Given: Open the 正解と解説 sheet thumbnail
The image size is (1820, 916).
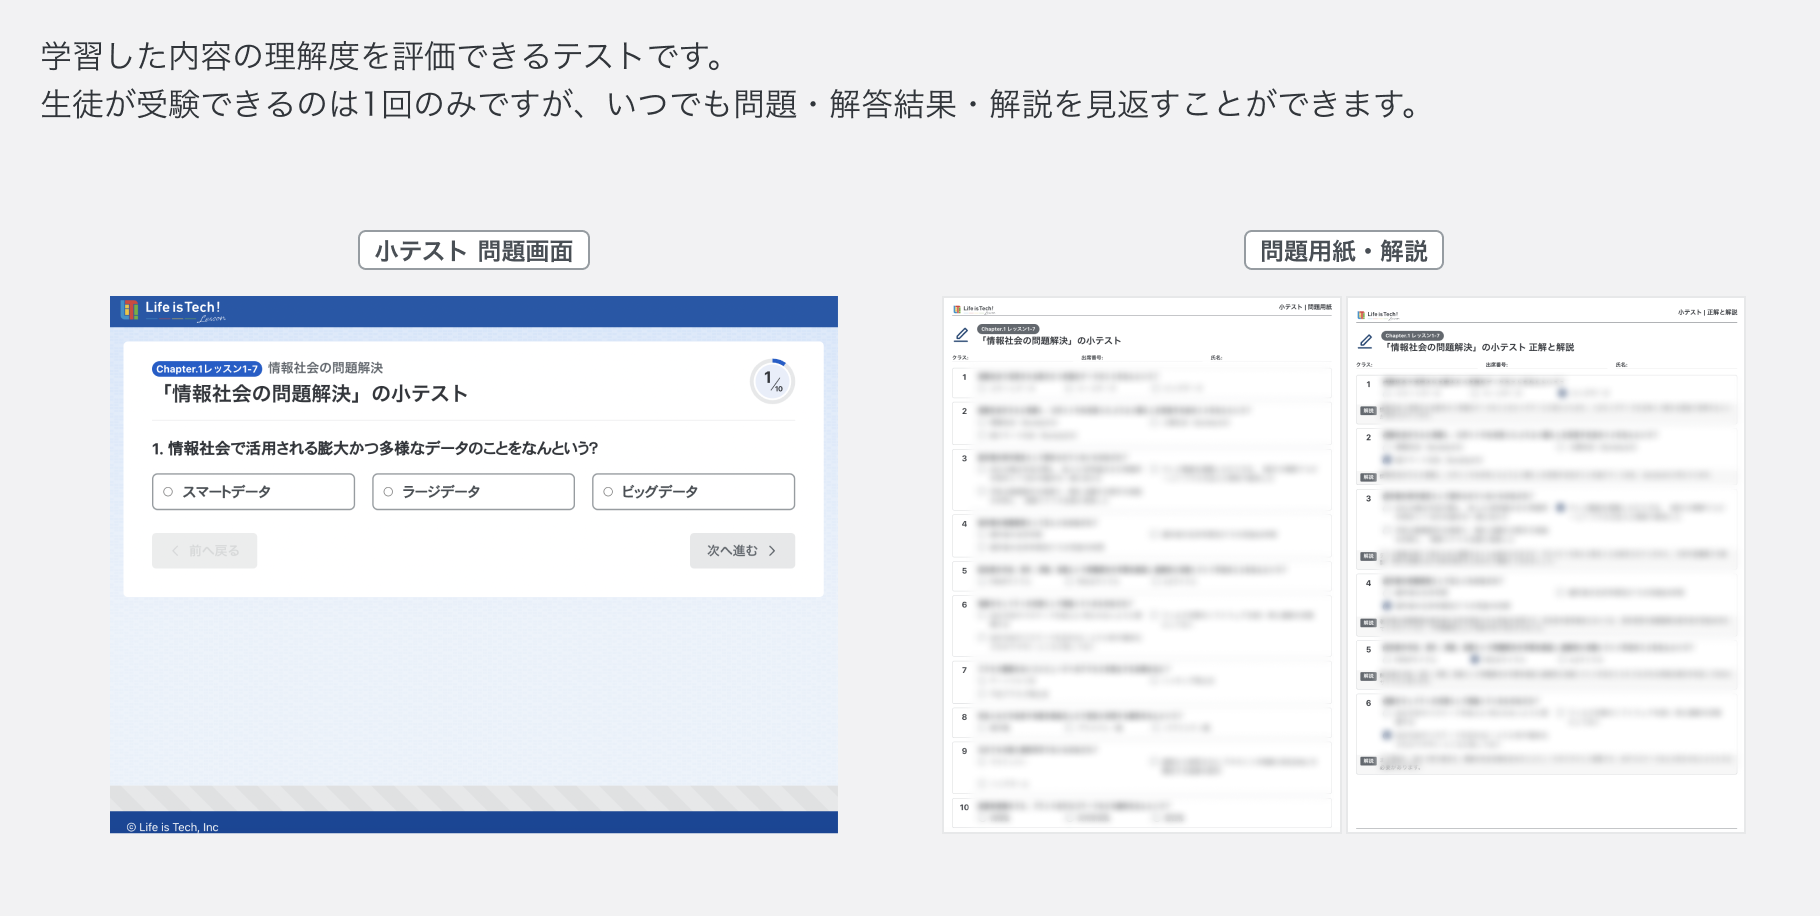Looking at the screenshot, I should pos(1545,565).
